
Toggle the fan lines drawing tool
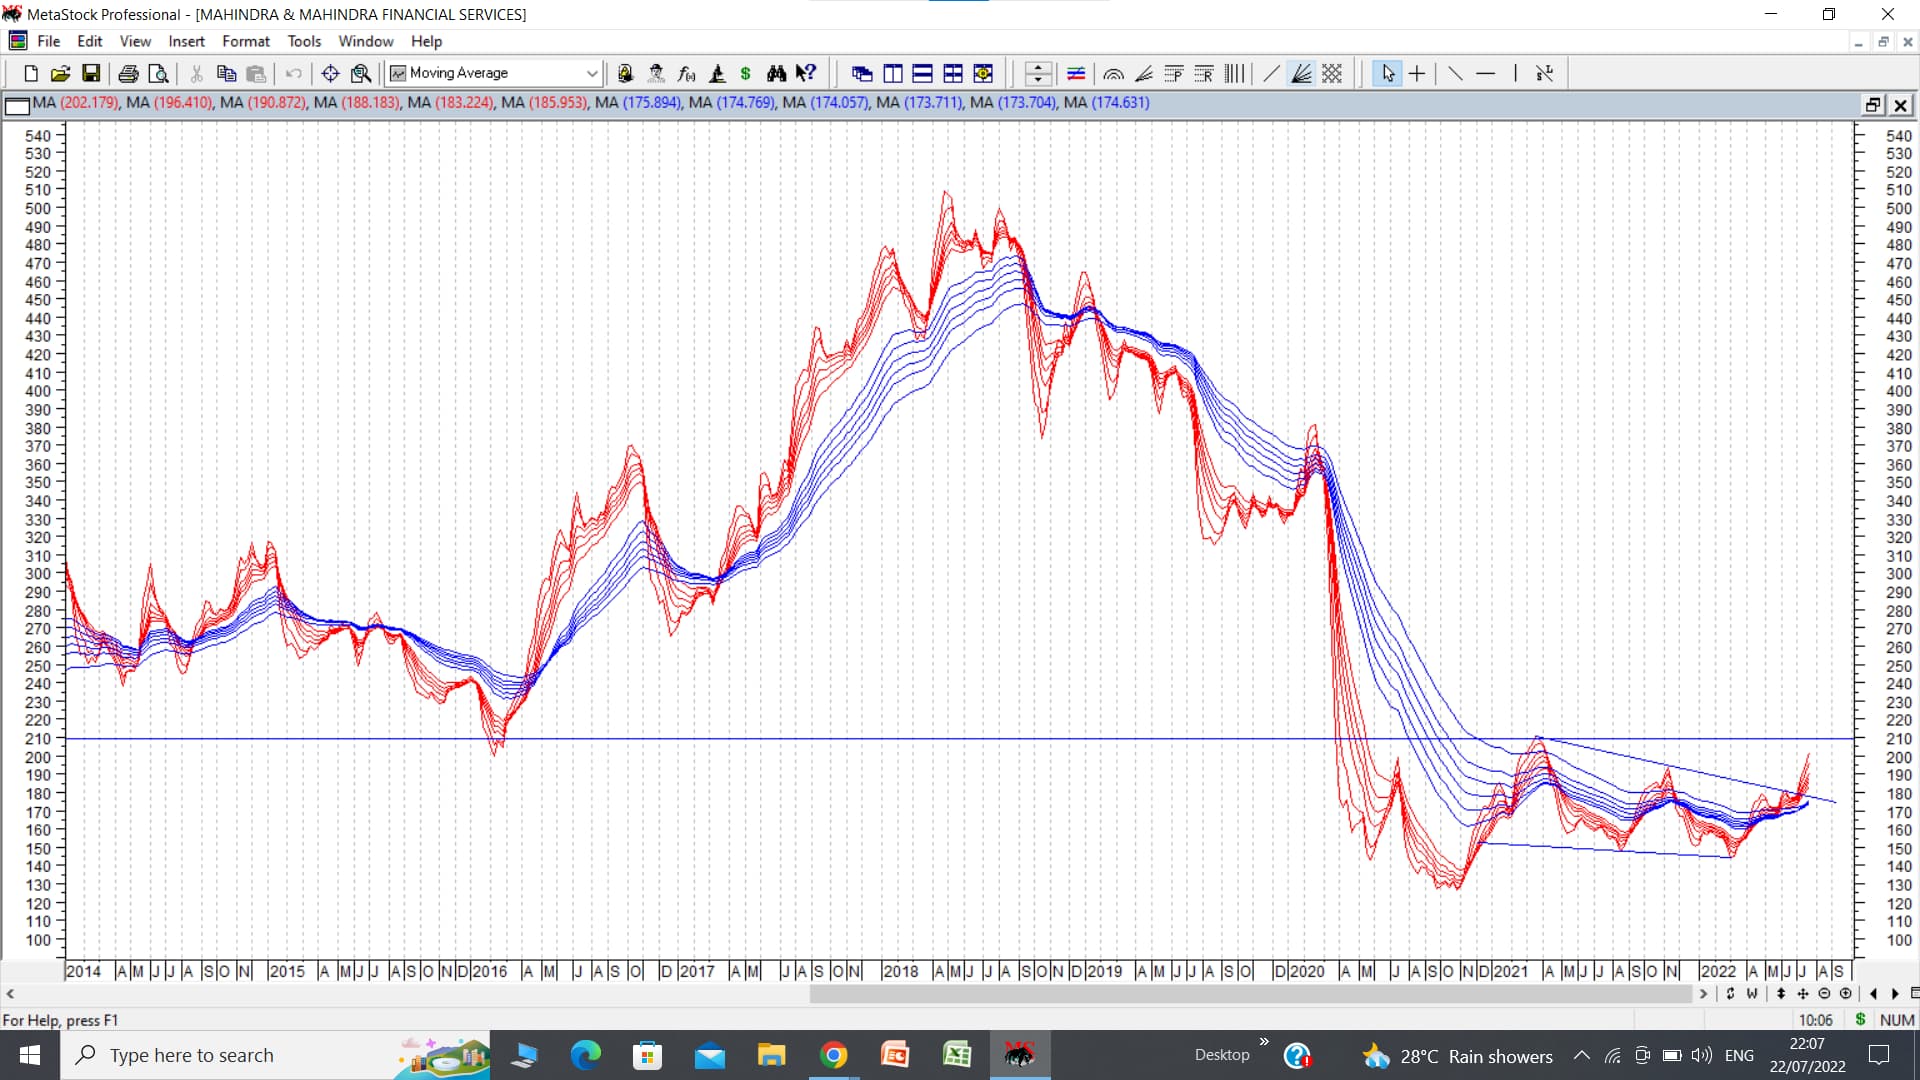pos(1301,73)
